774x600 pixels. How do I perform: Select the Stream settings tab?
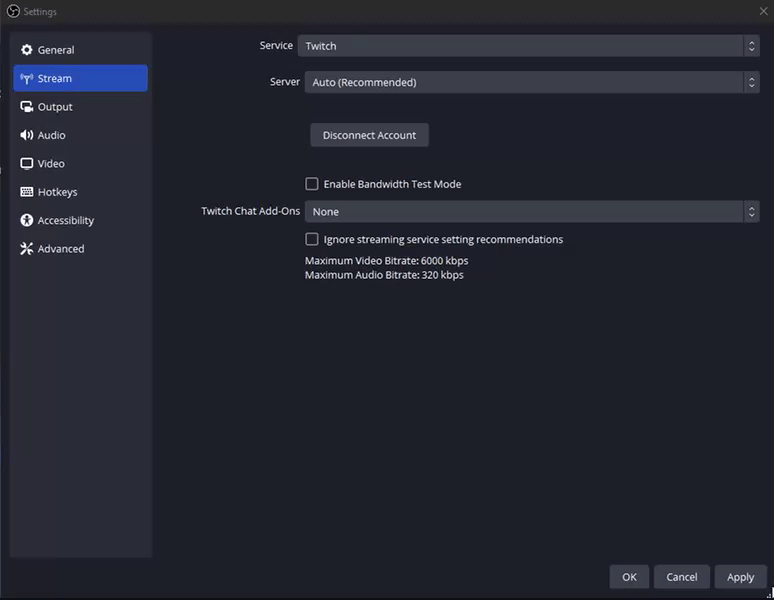pos(80,78)
